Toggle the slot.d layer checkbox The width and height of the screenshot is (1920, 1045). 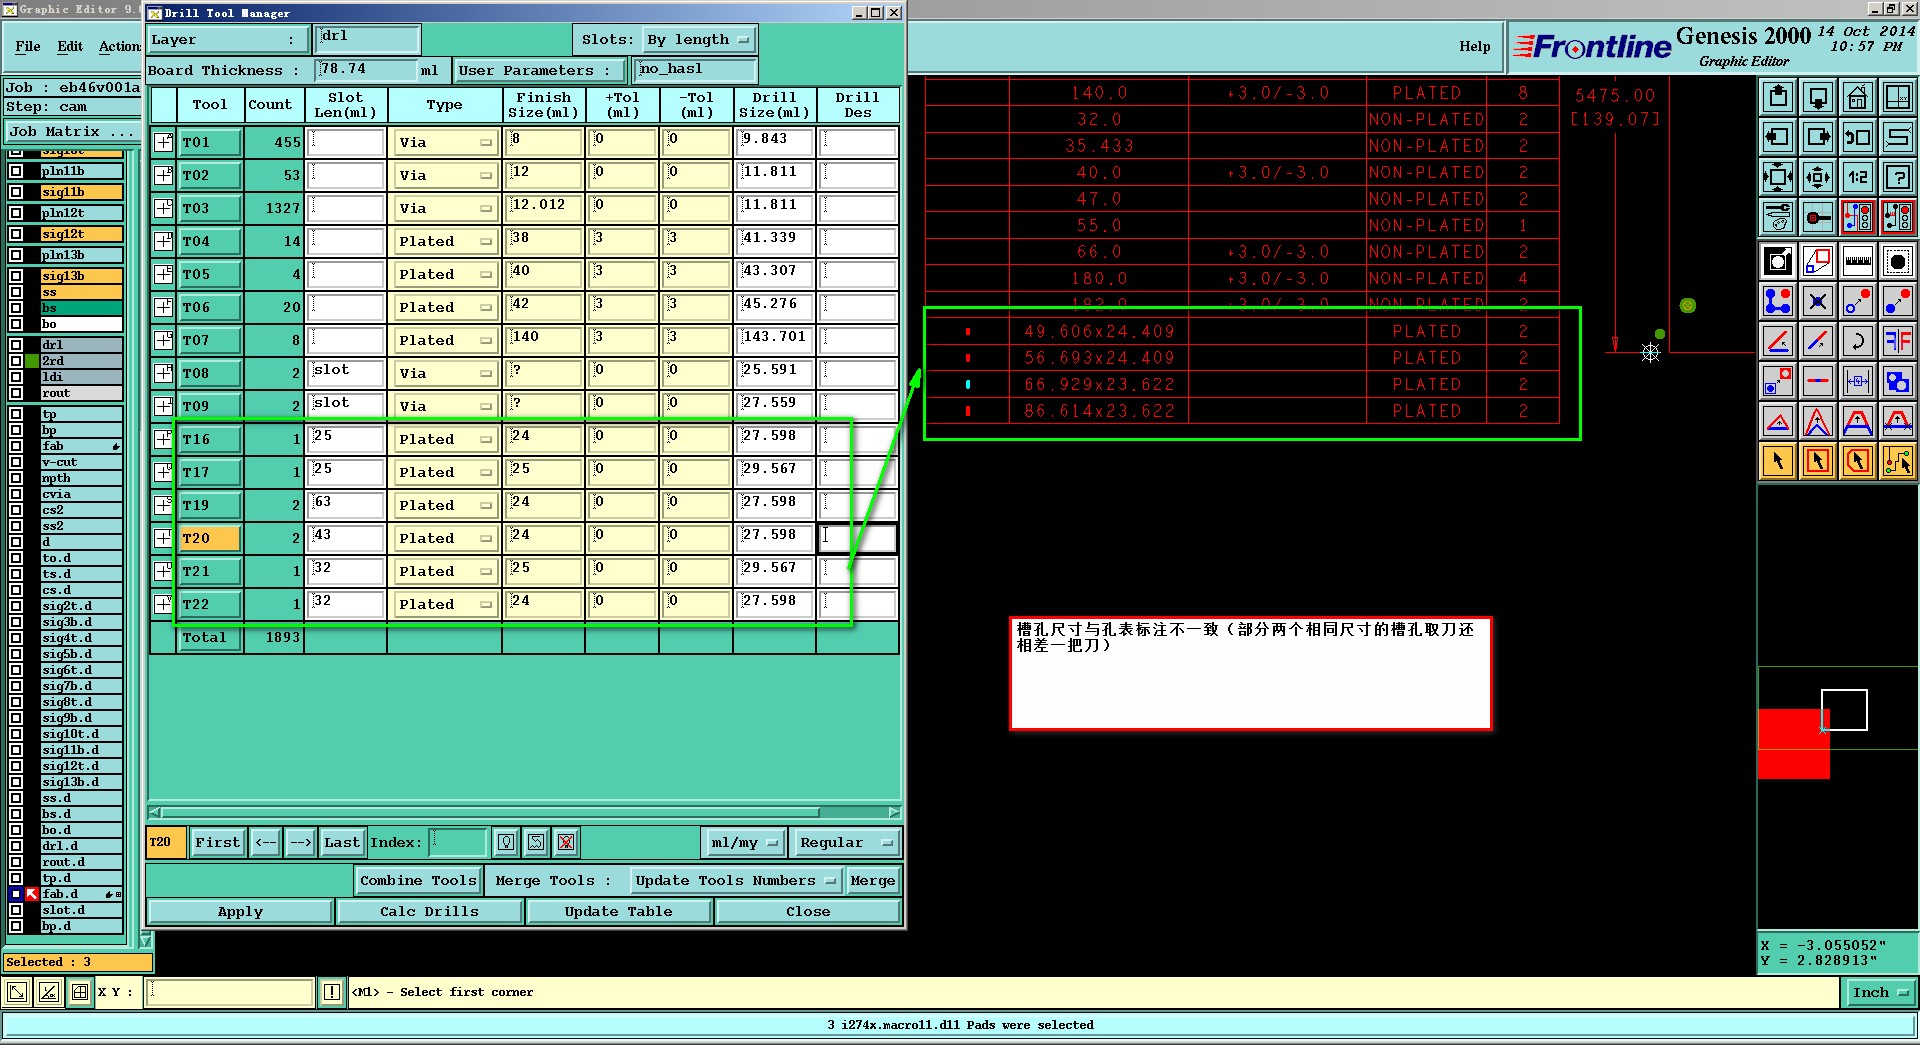16,910
